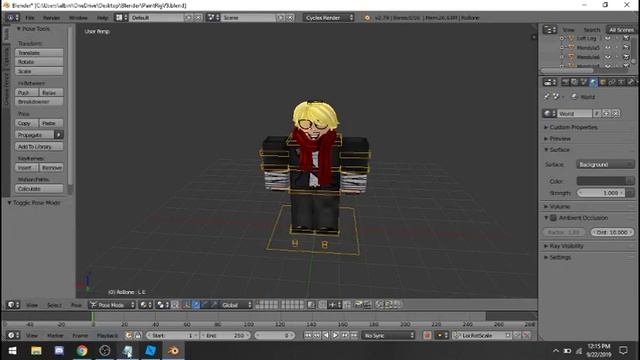The image size is (640, 360).
Task: Open the Render properties tab
Action: pyautogui.click(x=565, y=82)
